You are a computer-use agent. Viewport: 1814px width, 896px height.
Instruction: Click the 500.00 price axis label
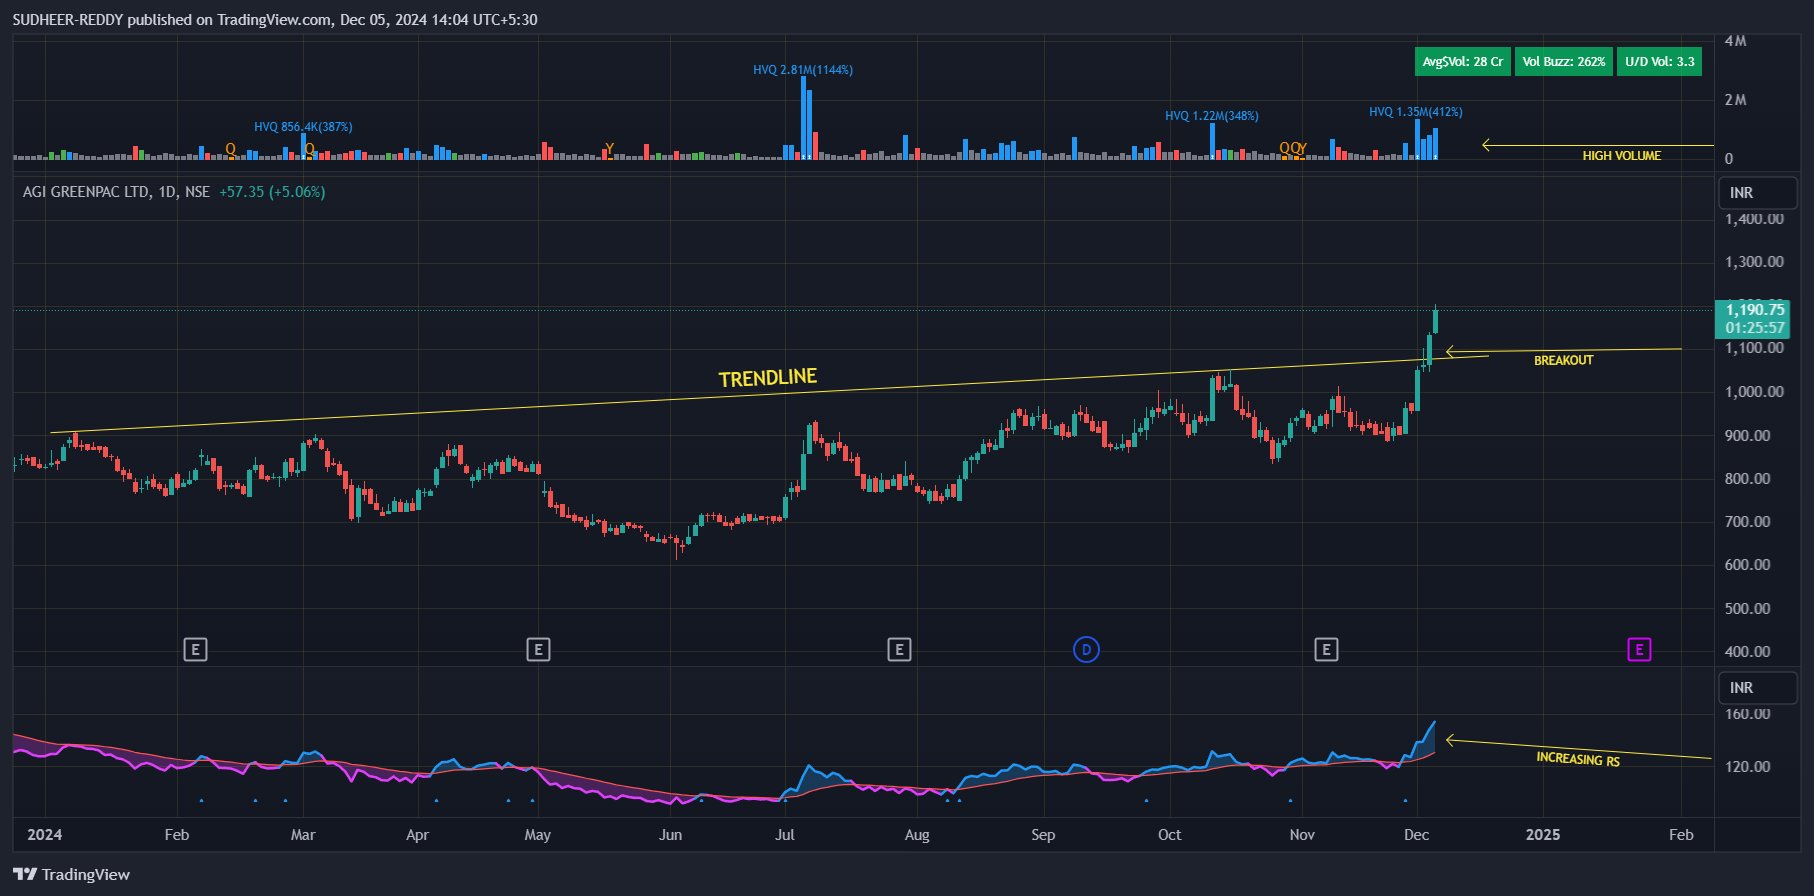point(1747,609)
